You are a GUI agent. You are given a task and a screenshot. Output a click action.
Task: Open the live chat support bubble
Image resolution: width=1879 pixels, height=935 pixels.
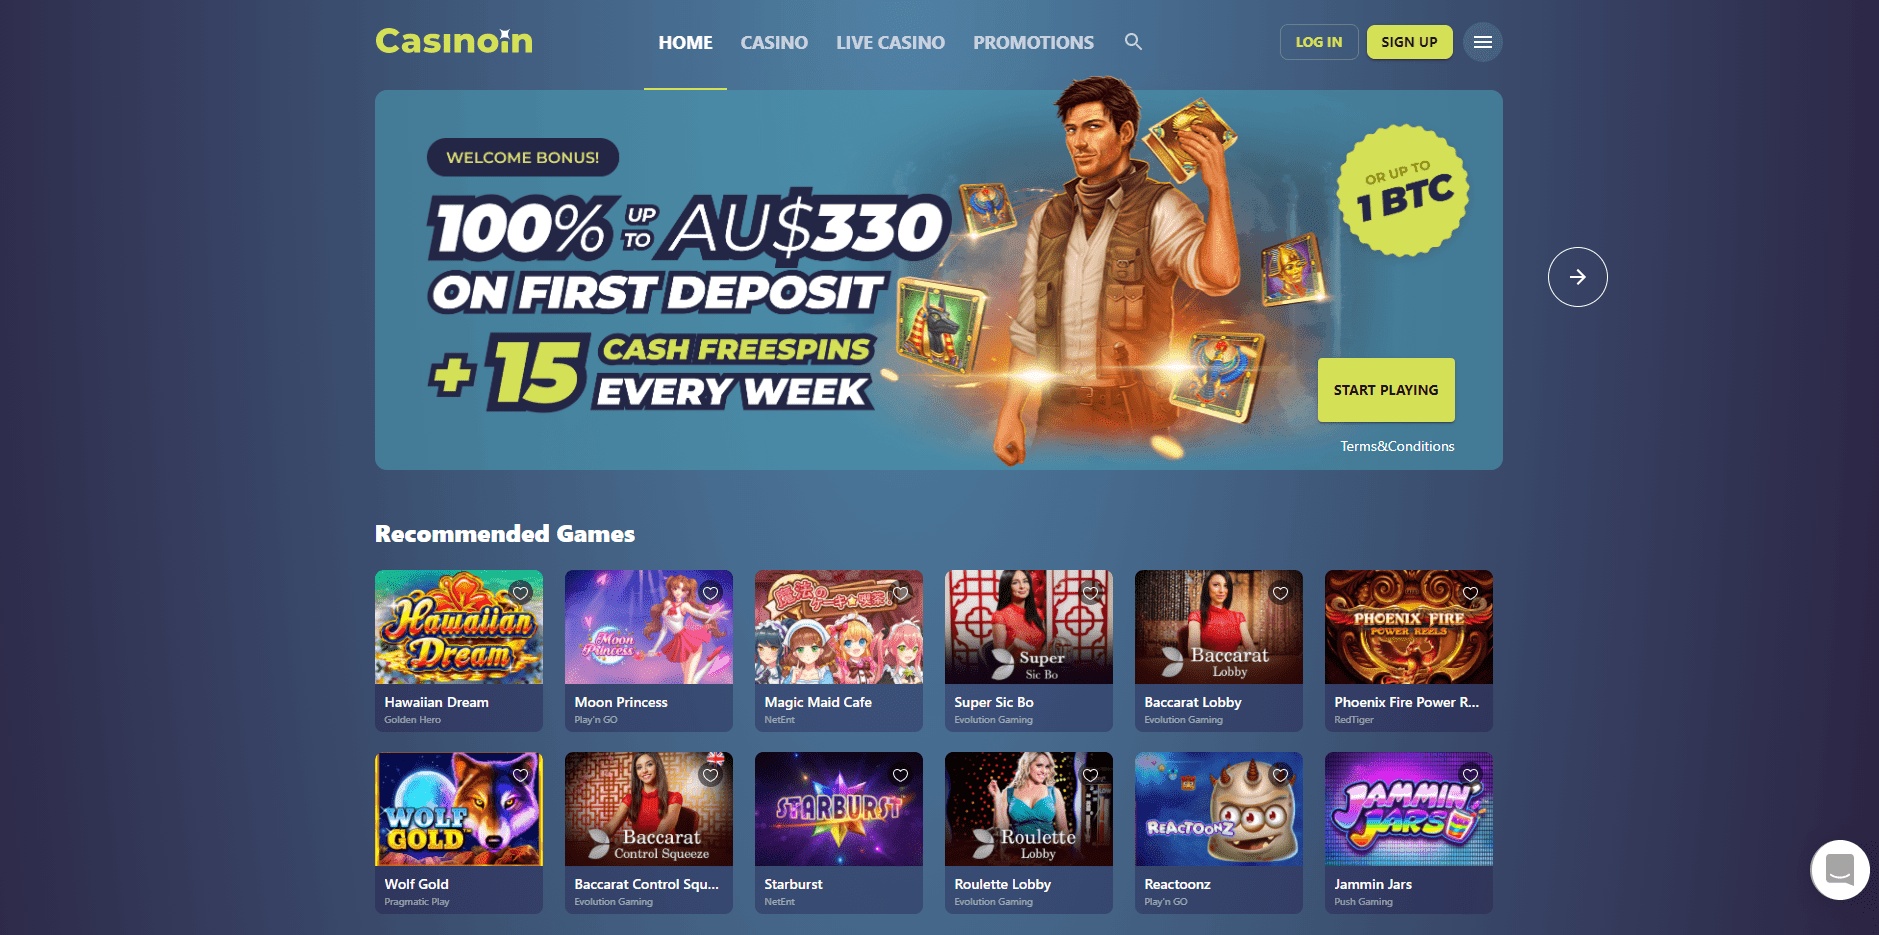point(1840,870)
